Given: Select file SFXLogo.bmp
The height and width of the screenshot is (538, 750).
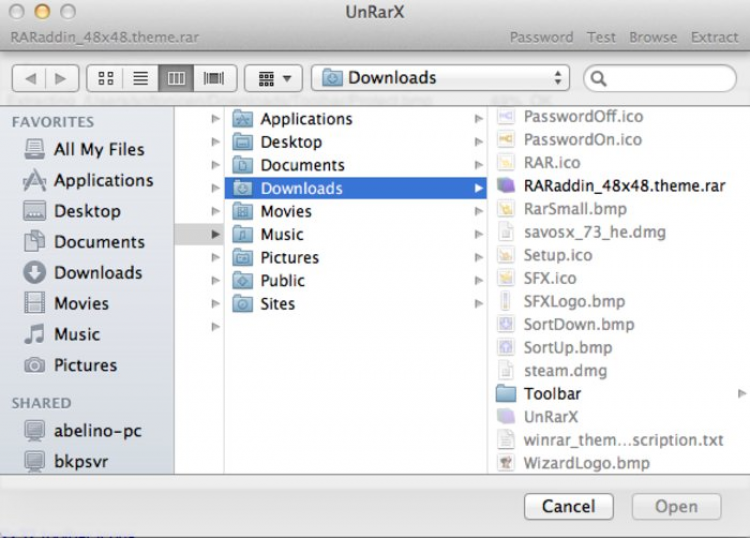Looking at the screenshot, I should tap(561, 301).
